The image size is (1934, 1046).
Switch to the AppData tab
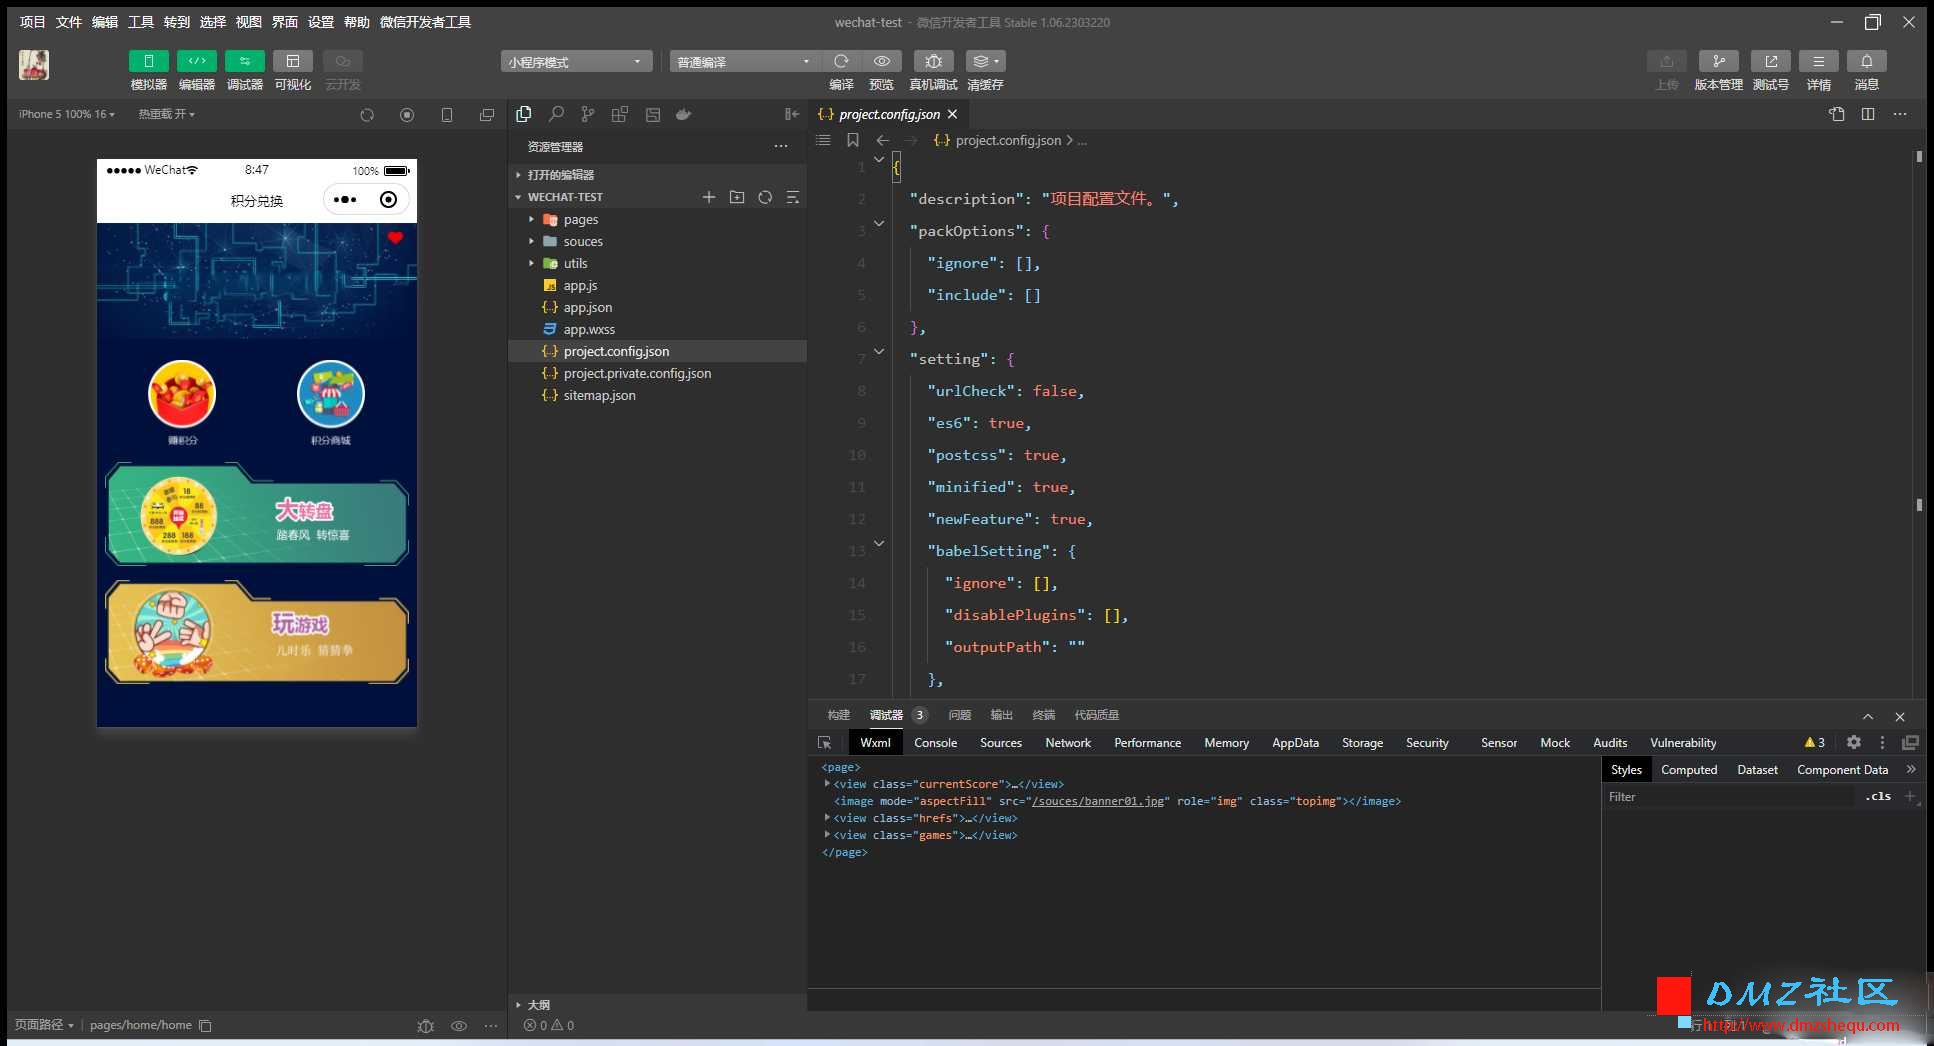[x=1295, y=743]
